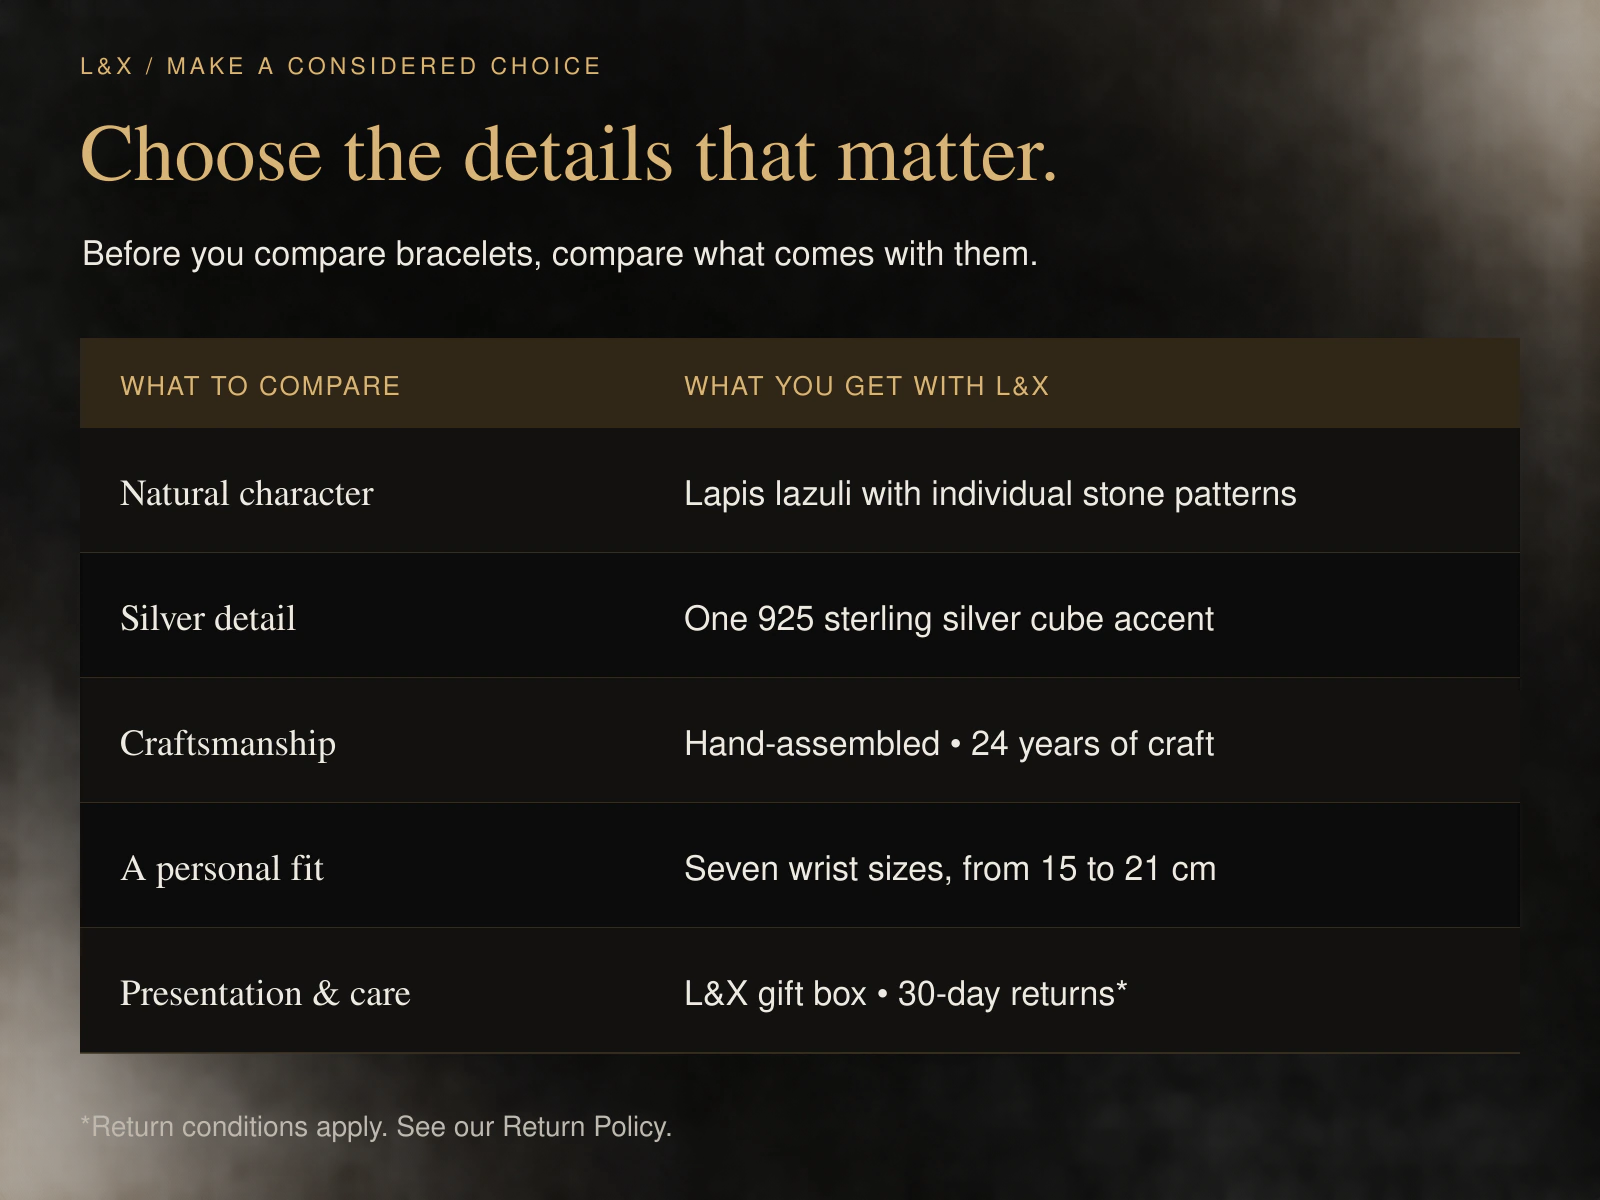Select the 'A personal fit' row label
The image size is (1600, 1200).
222,868
